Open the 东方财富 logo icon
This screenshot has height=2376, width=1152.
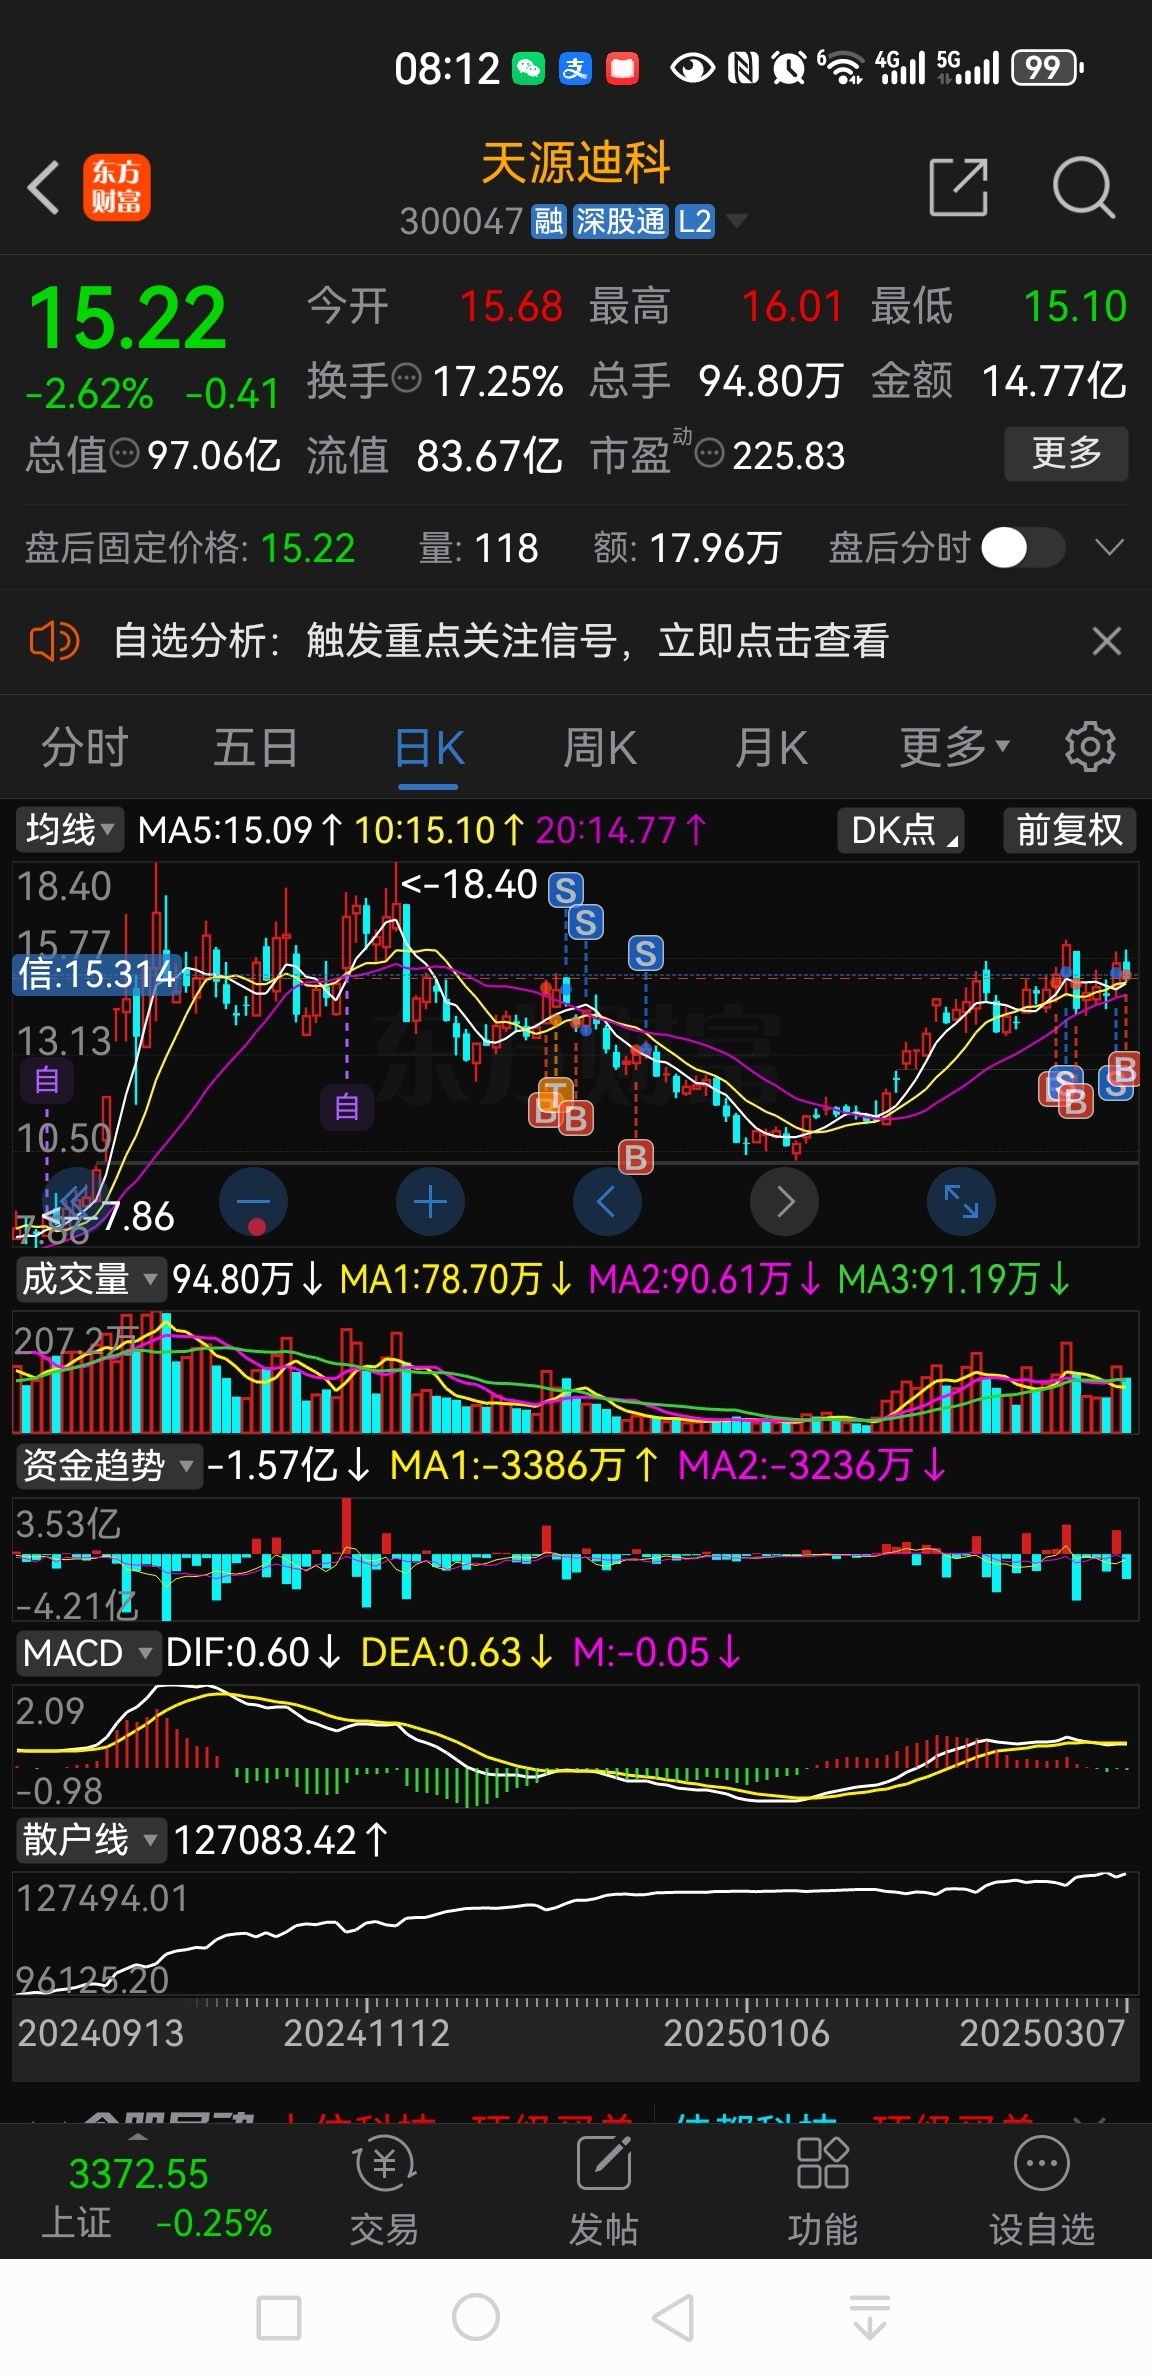116,187
